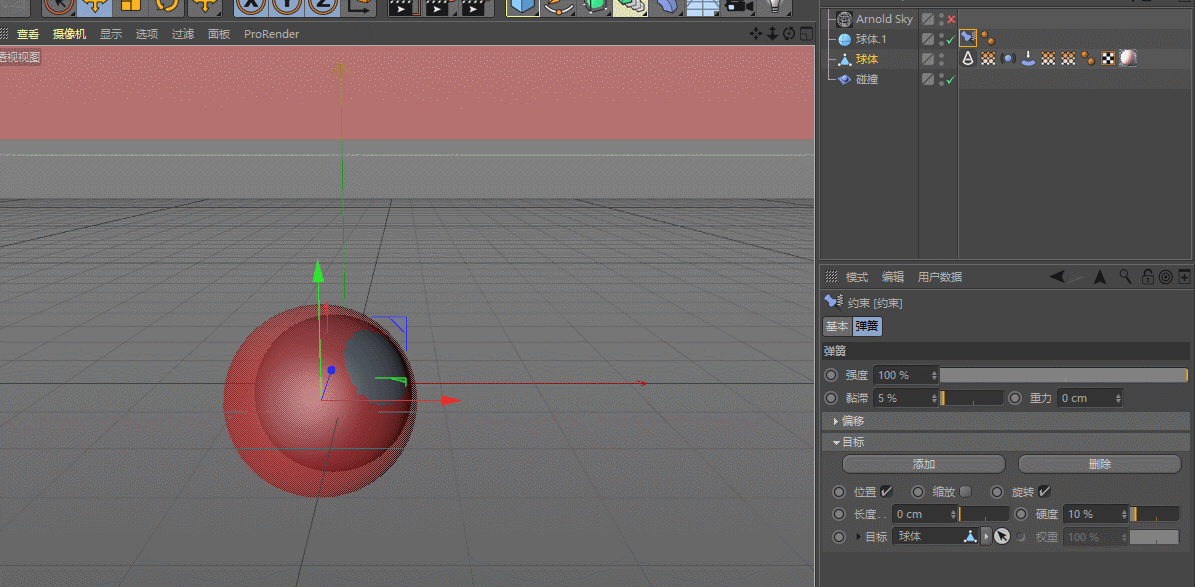The width and height of the screenshot is (1195, 587).
Task: Open new attribute manager window icon
Action: pyautogui.click(x=1184, y=277)
